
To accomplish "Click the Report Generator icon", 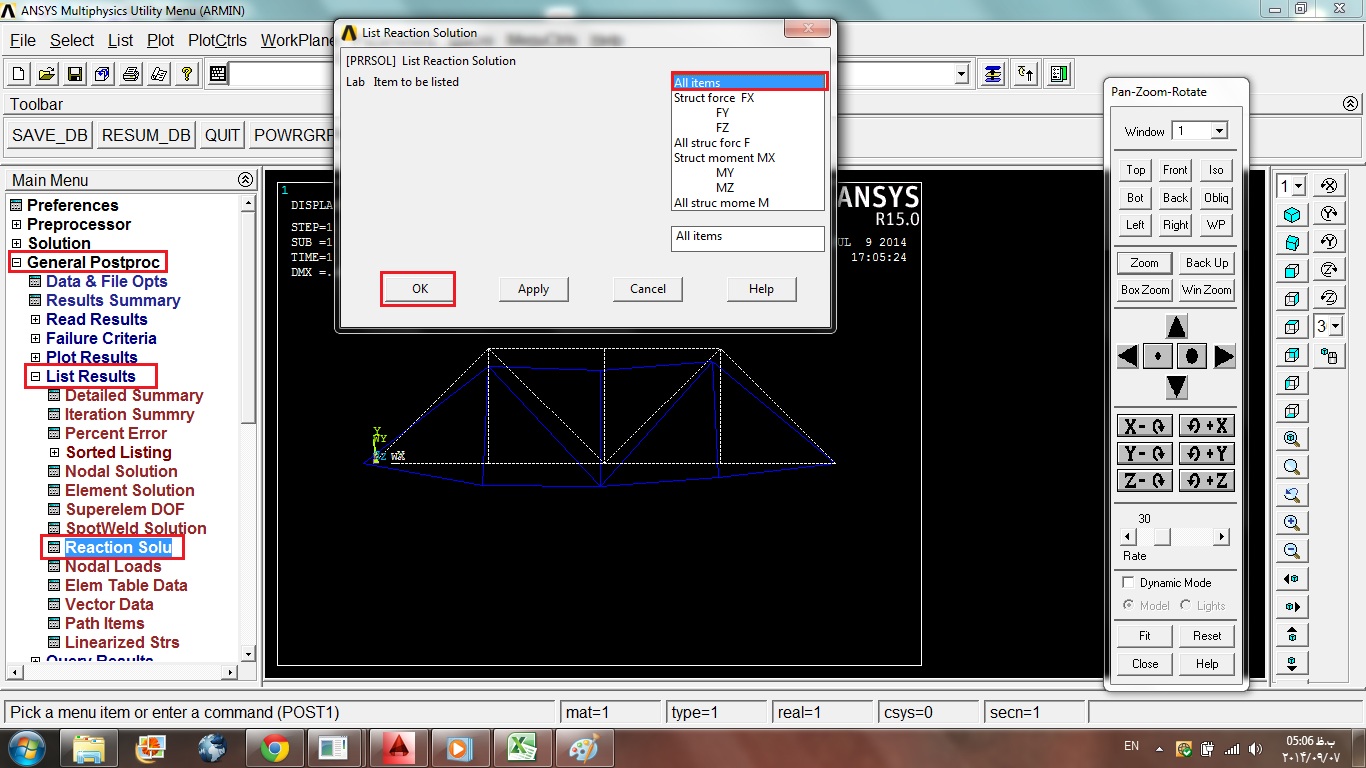I will click(158, 74).
